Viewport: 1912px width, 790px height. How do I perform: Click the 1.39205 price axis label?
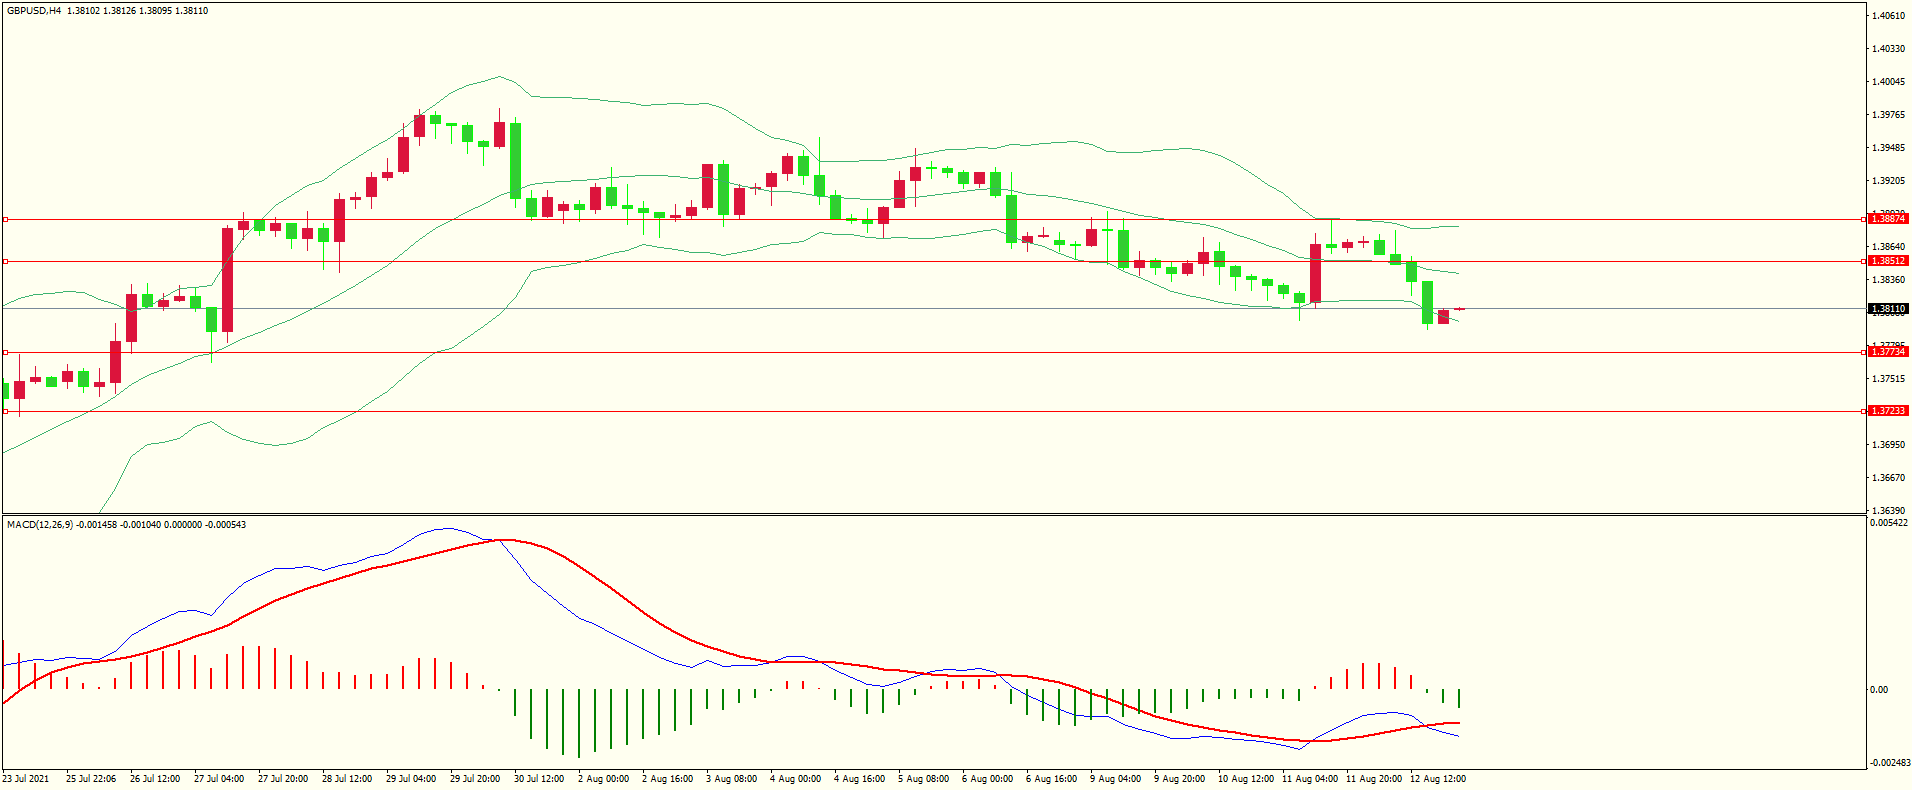pyautogui.click(x=1888, y=181)
